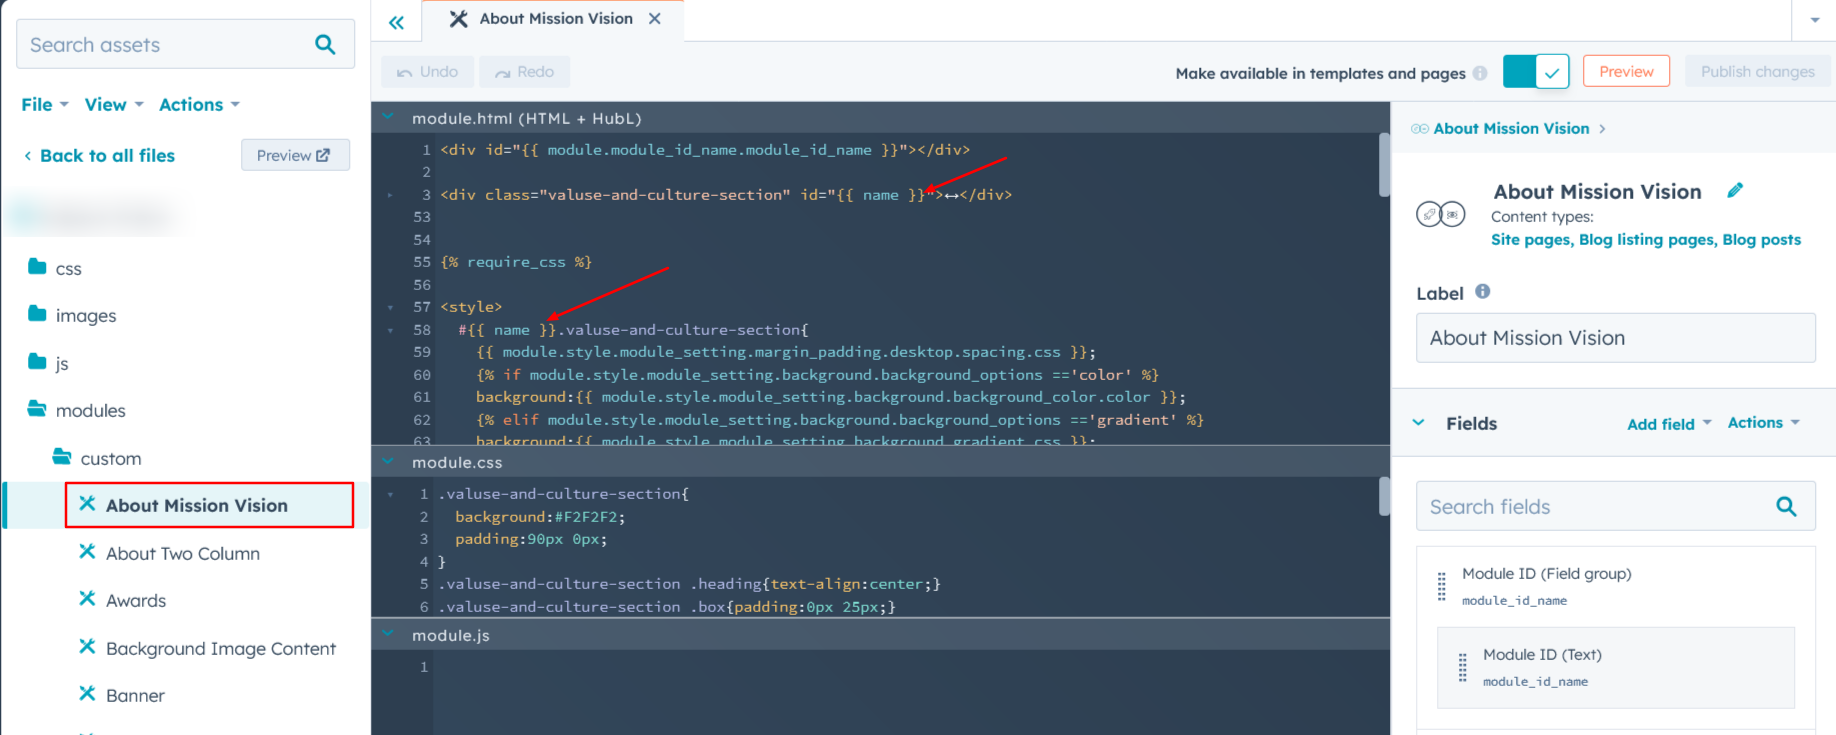Image resolution: width=1836 pixels, height=735 pixels.
Task: Click the info icon beside template availability
Action: (x=1480, y=73)
